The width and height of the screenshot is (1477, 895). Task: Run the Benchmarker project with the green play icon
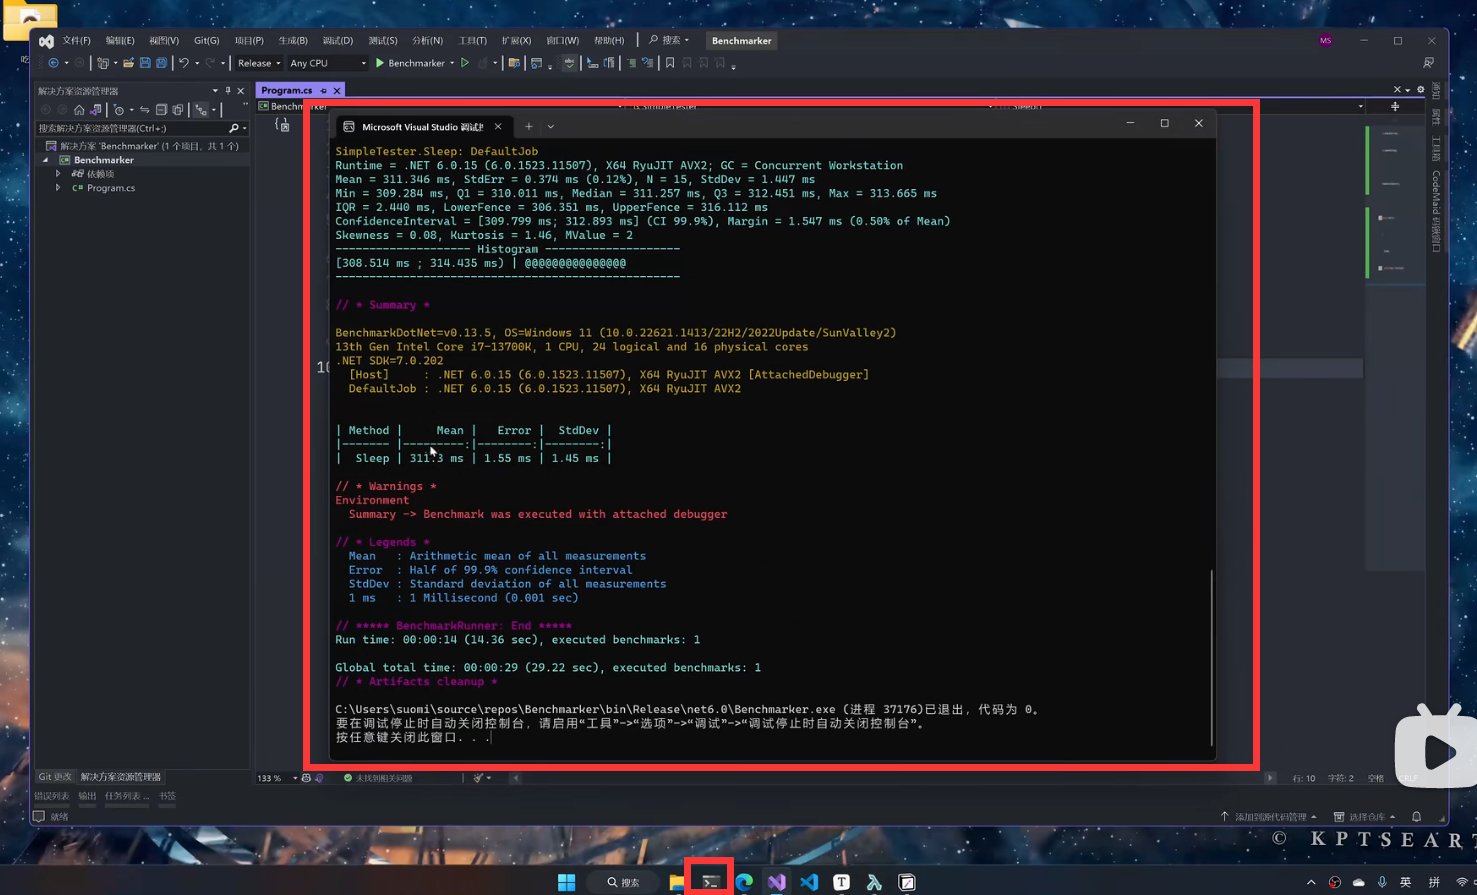pos(379,62)
